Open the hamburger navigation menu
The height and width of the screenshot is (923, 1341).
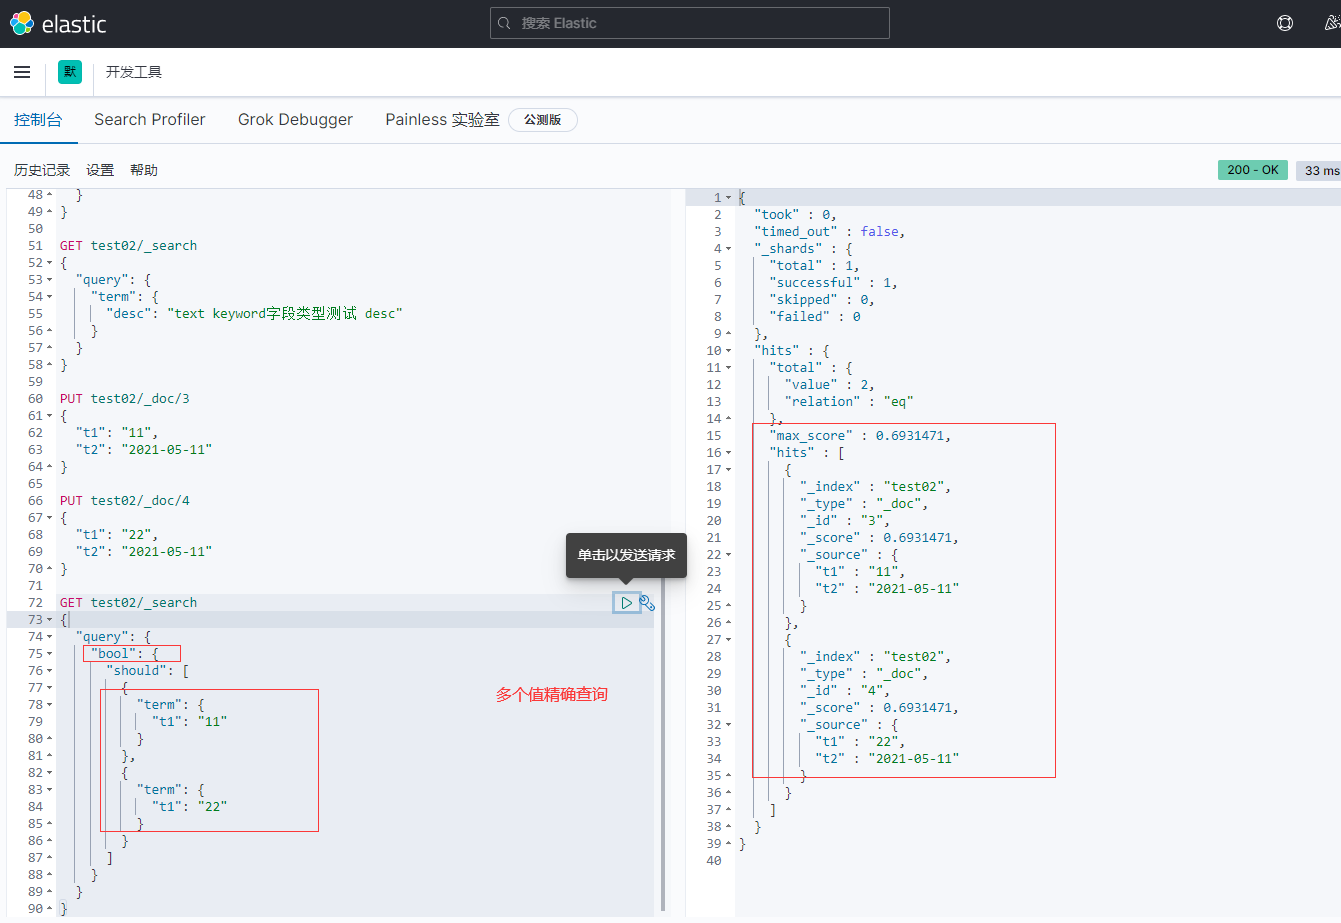click(22, 72)
